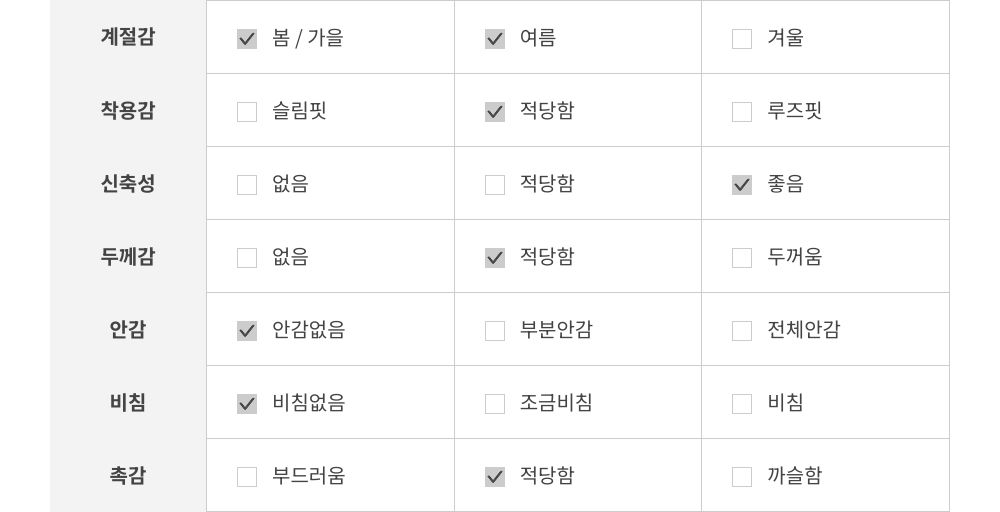Tick the 까슬함 checkbox
The height and width of the screenshot is (512, 1000).
click(x=742, y=477)
